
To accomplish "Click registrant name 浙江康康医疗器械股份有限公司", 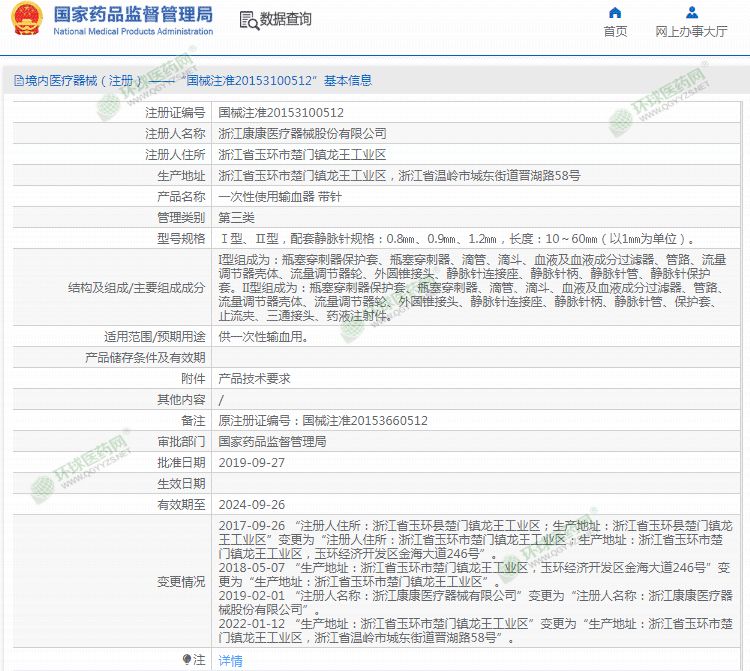I will pyautogui.click(x=302, y=133).
